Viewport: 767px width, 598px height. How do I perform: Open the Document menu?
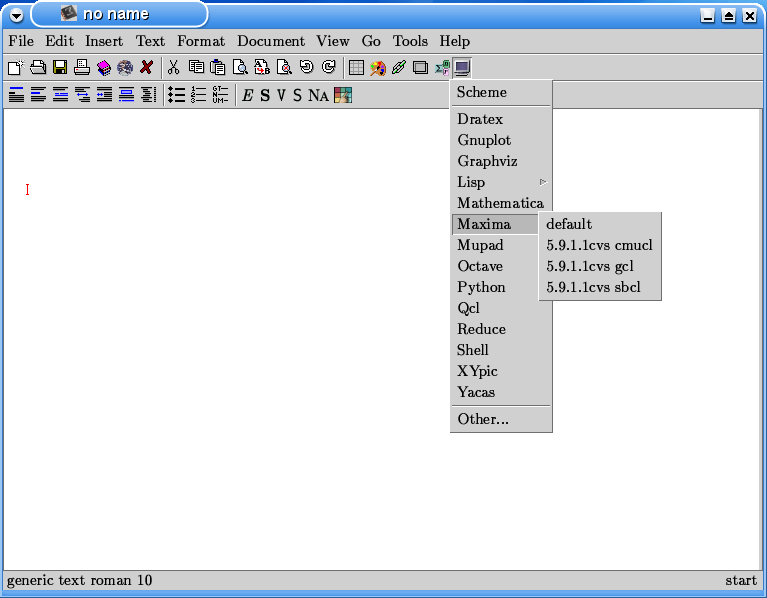(x=271, y=41)
